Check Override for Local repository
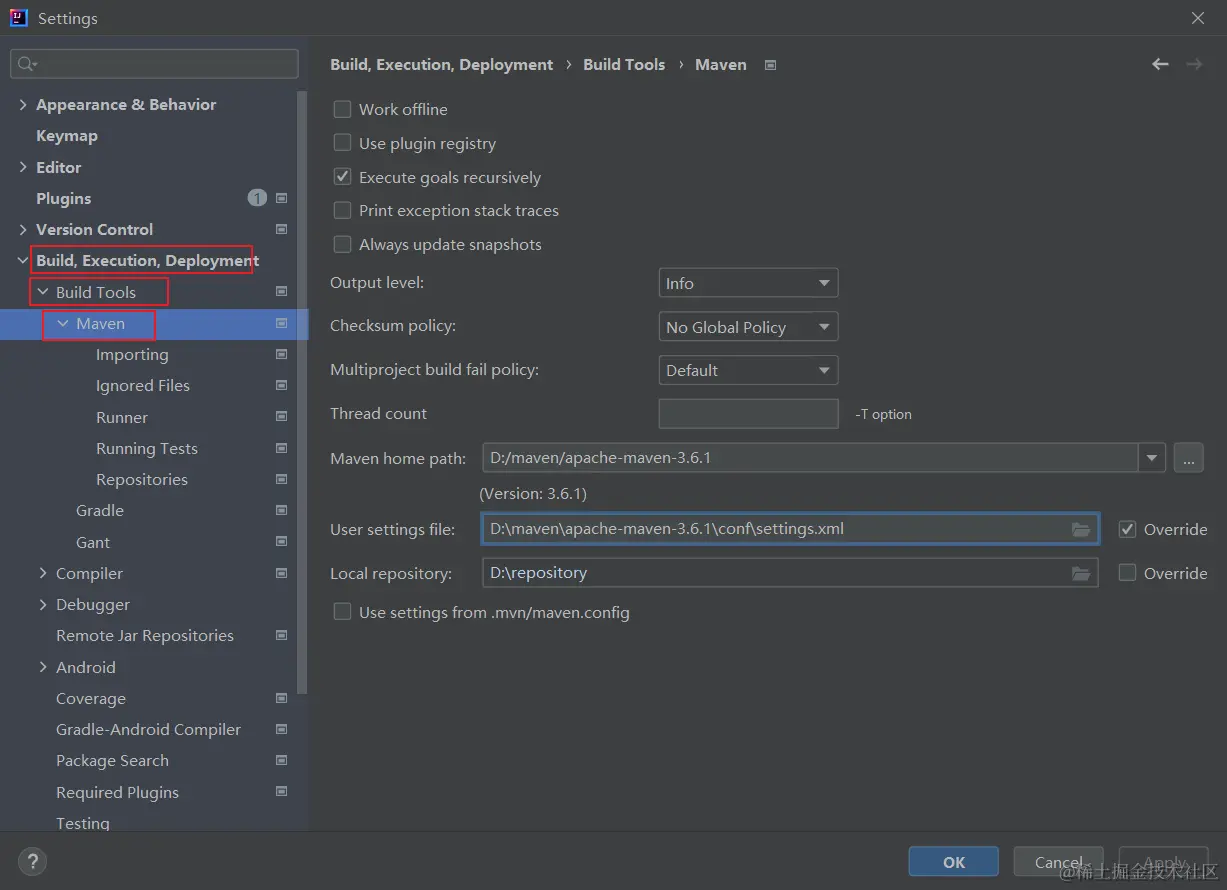 [1127, 573]
